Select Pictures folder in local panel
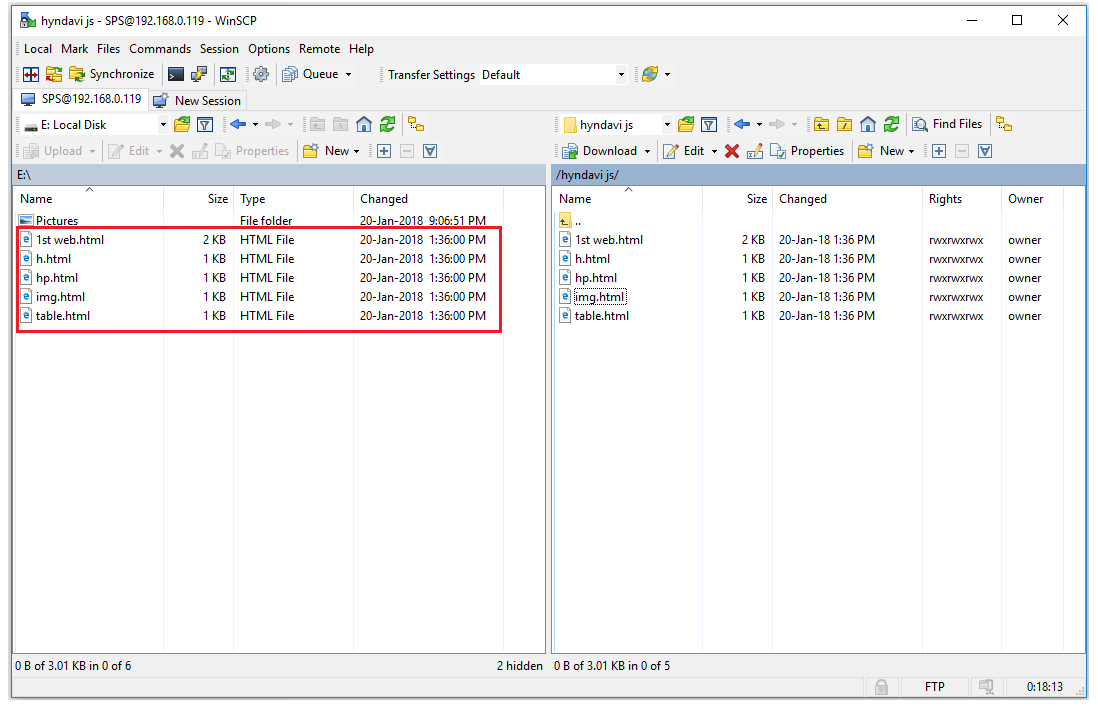1098x709 pixels. pyautogui.click(x=57, y=221)
